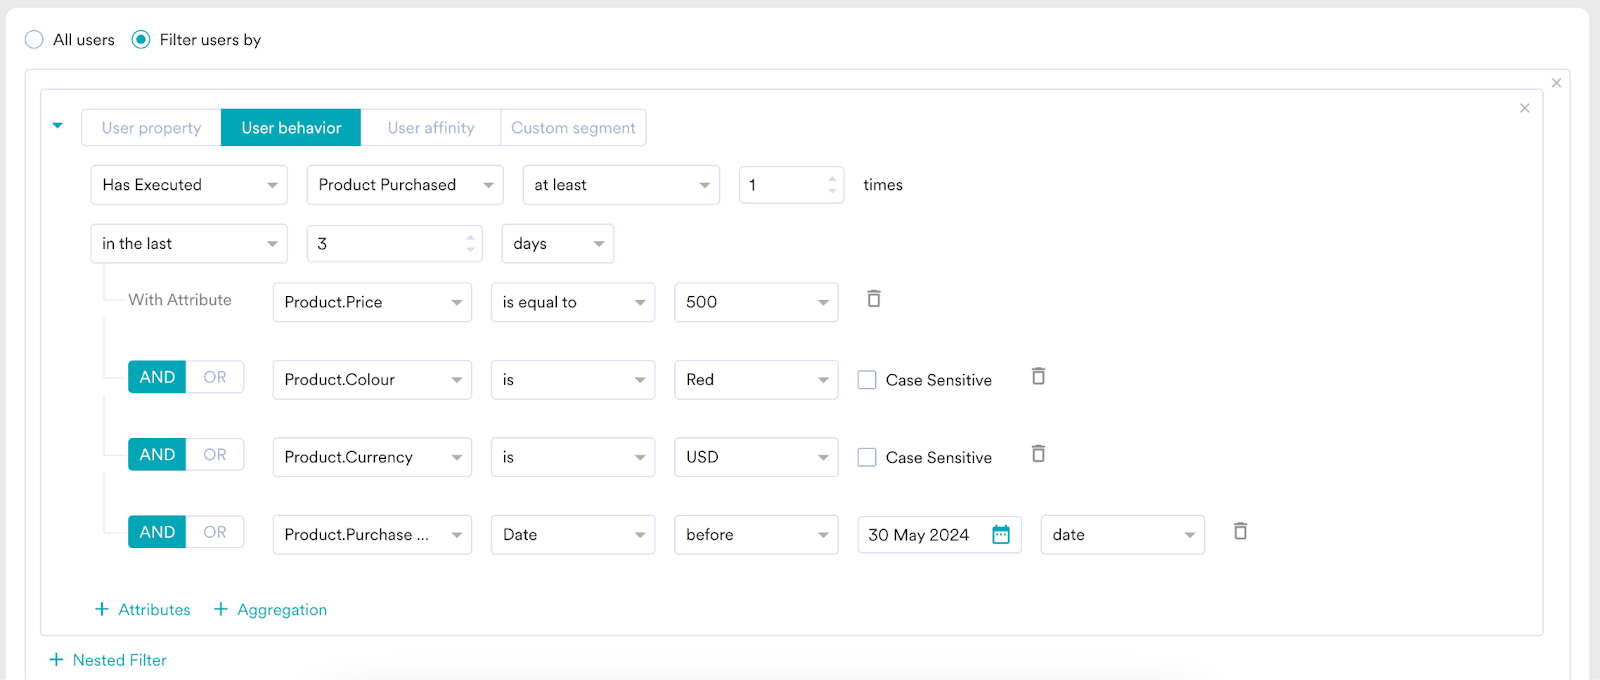Add a Nested Filter

108,660
